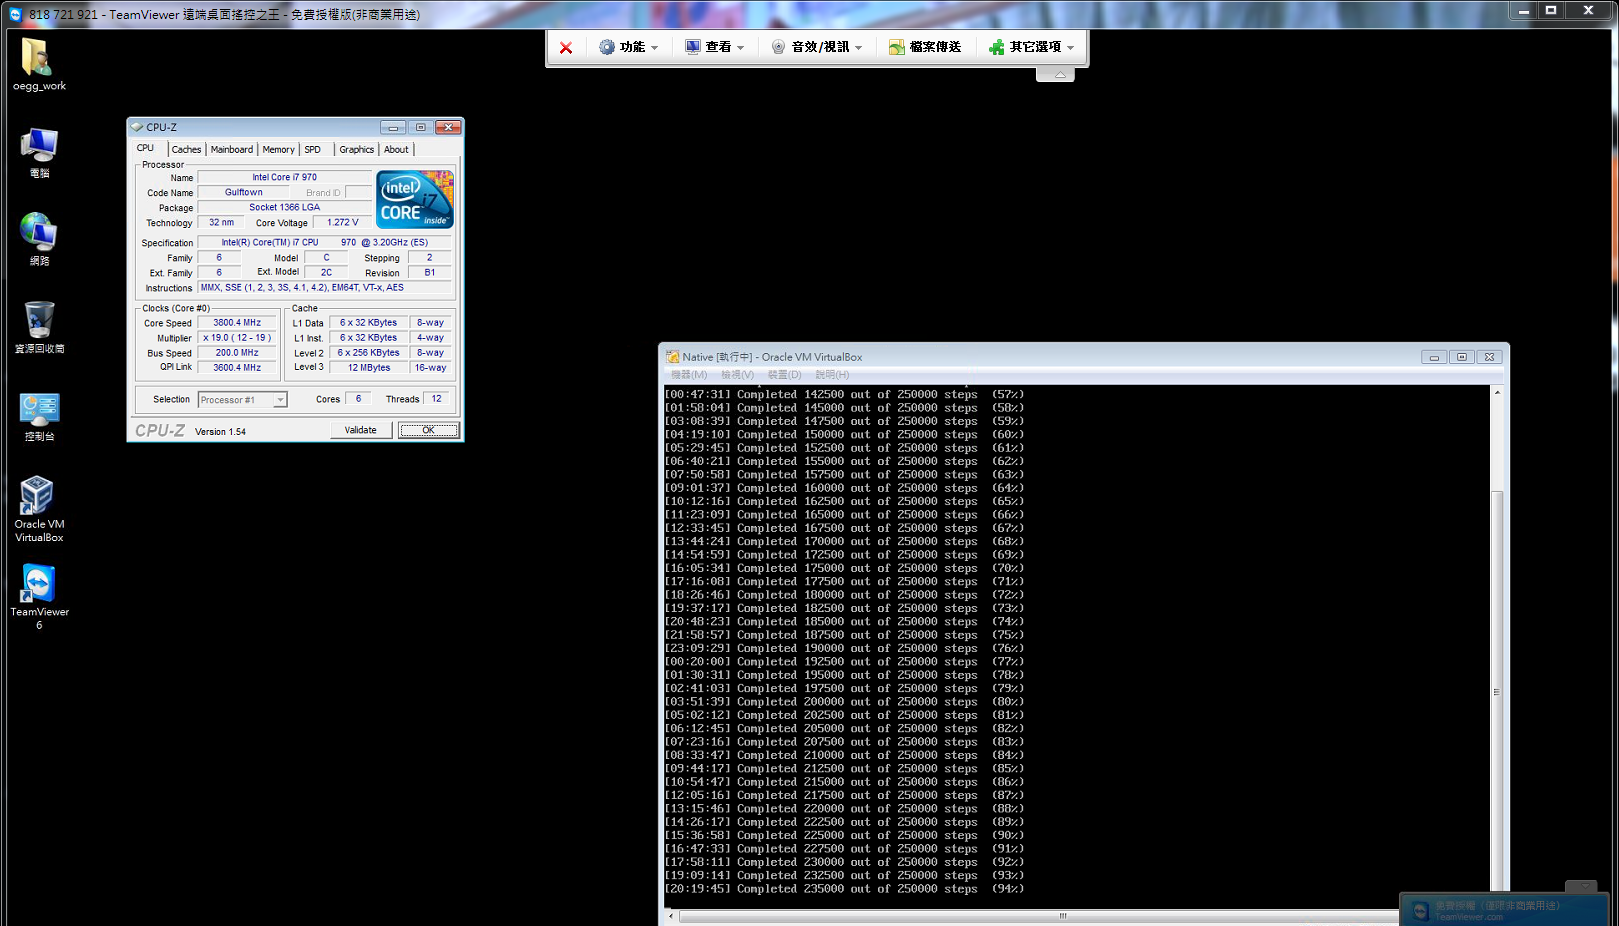
Task: Click the Instructions list MMX, SSE text
Action: (x=325, y=287)
